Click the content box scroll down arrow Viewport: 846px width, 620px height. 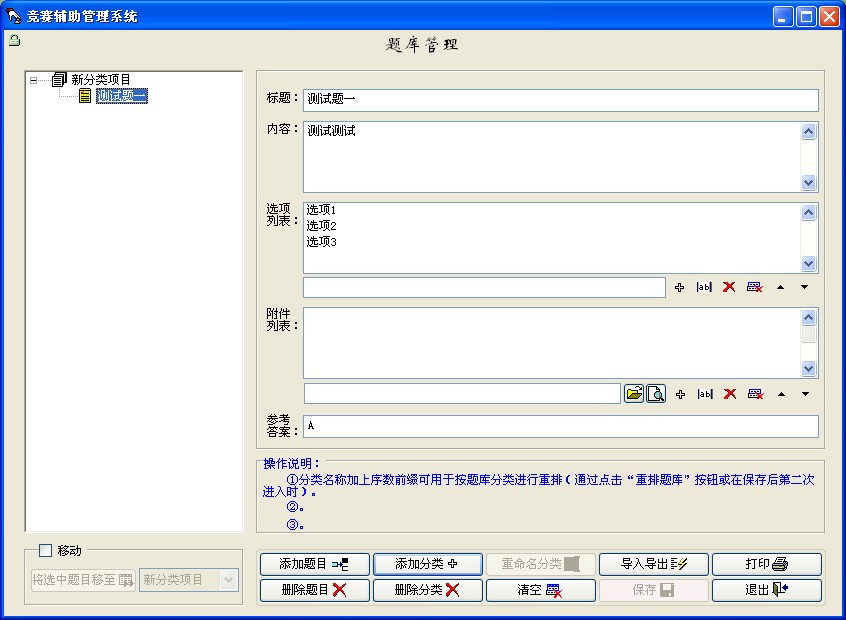[808, 182]
